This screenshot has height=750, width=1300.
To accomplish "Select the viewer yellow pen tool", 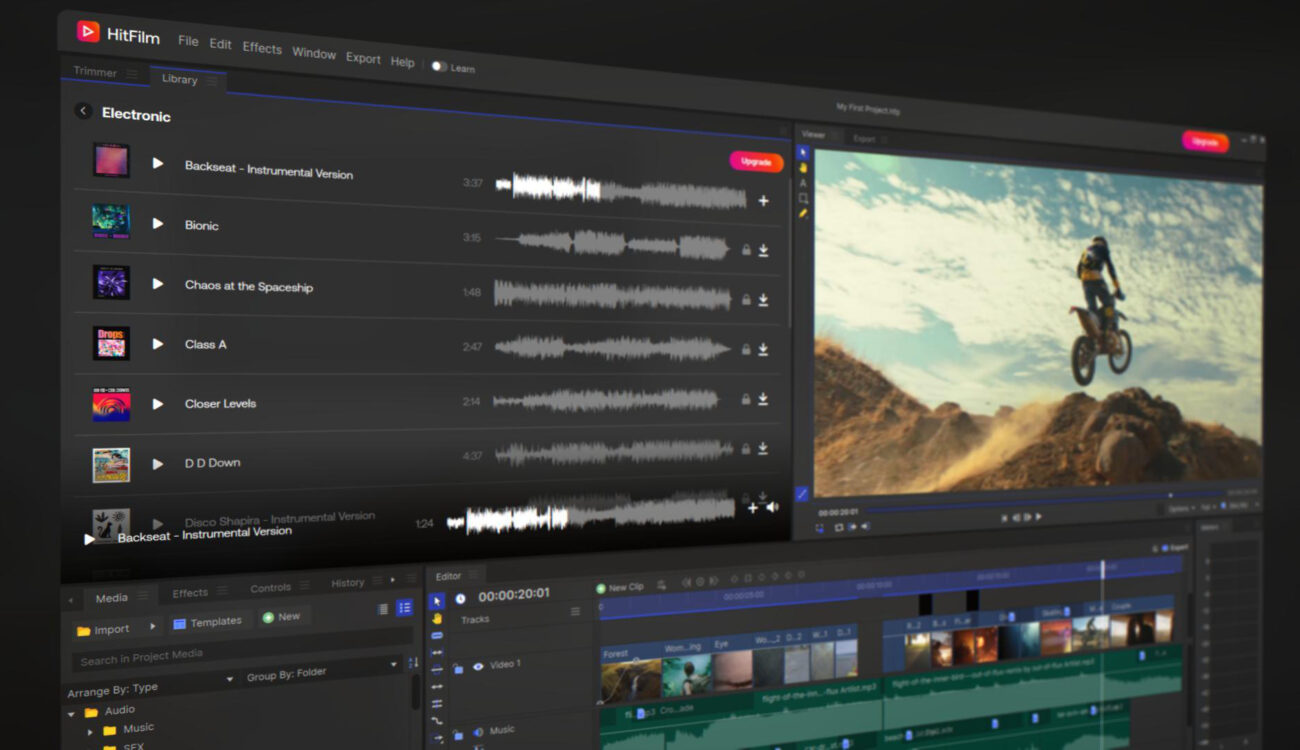I will [x=802, y=213].
